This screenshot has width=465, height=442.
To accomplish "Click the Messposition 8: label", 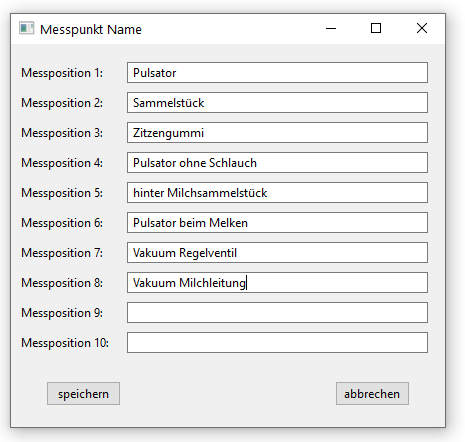I will coord(62,283).
